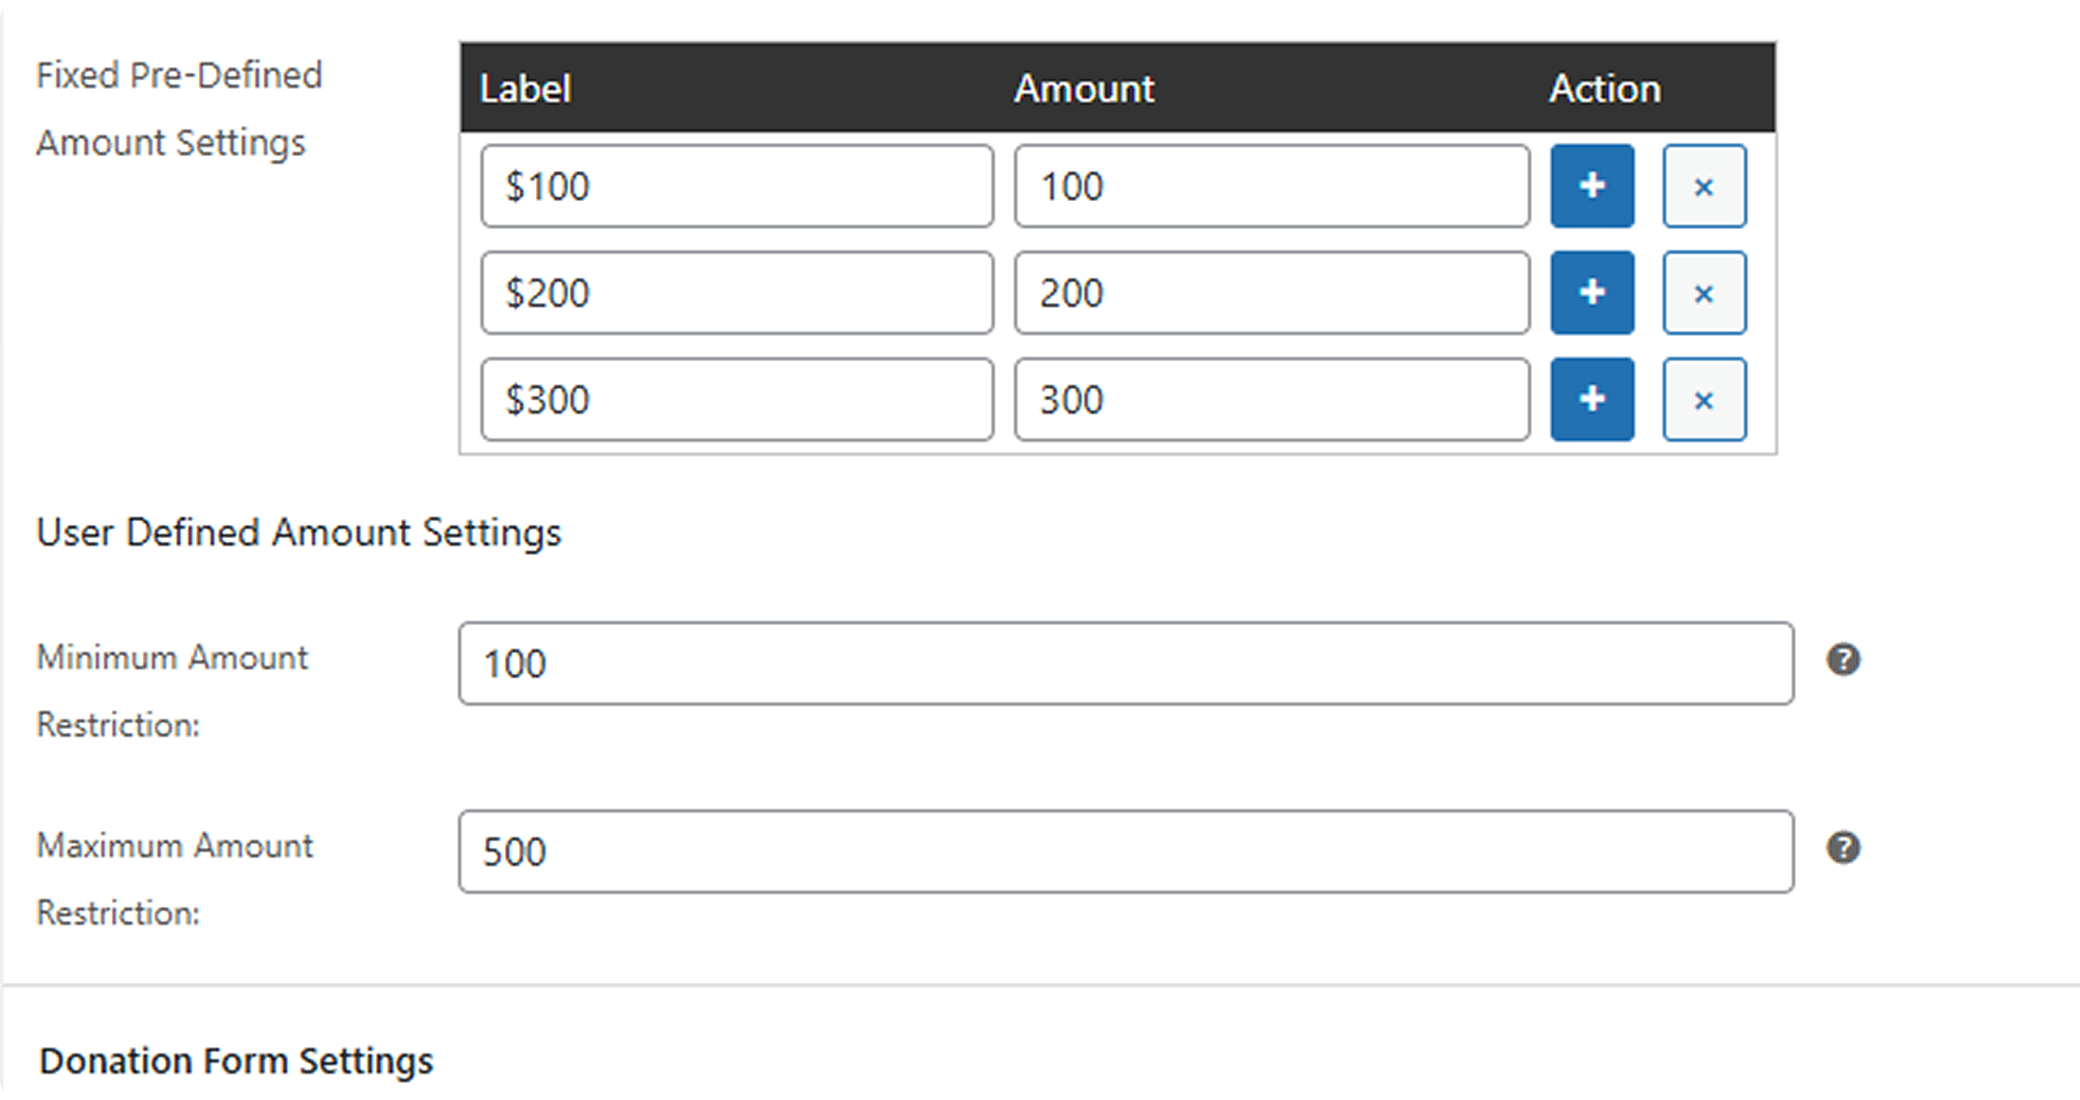Click the amount field showing 200

pos(1271,293)
